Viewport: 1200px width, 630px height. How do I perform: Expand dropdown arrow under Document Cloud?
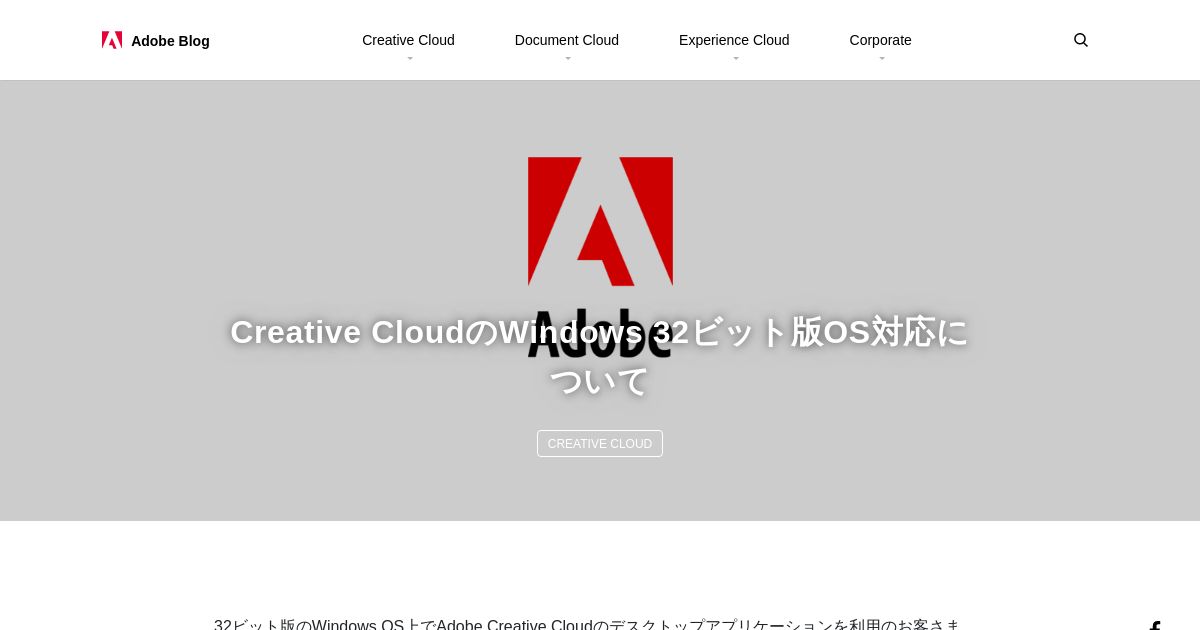coord(568,59)
